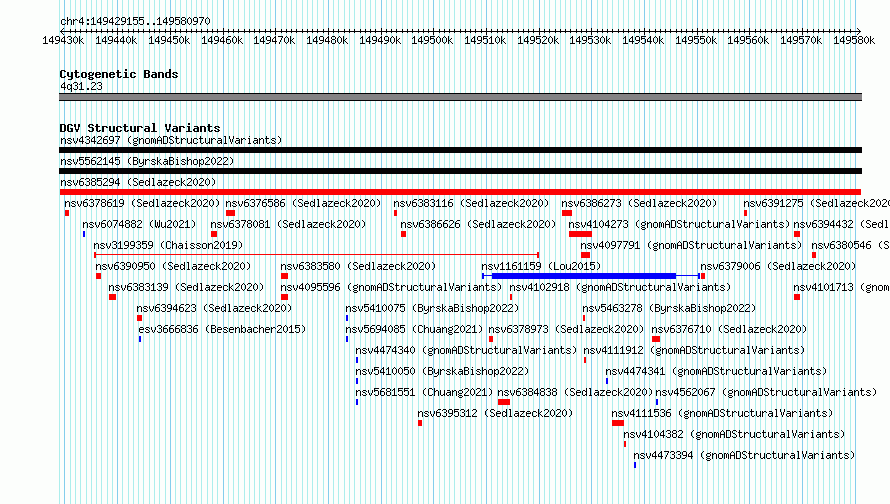Select nsv6383139 Sedlazeck2020 variant
This screenshot has height=504, width=890.
(x=186, y=287)
